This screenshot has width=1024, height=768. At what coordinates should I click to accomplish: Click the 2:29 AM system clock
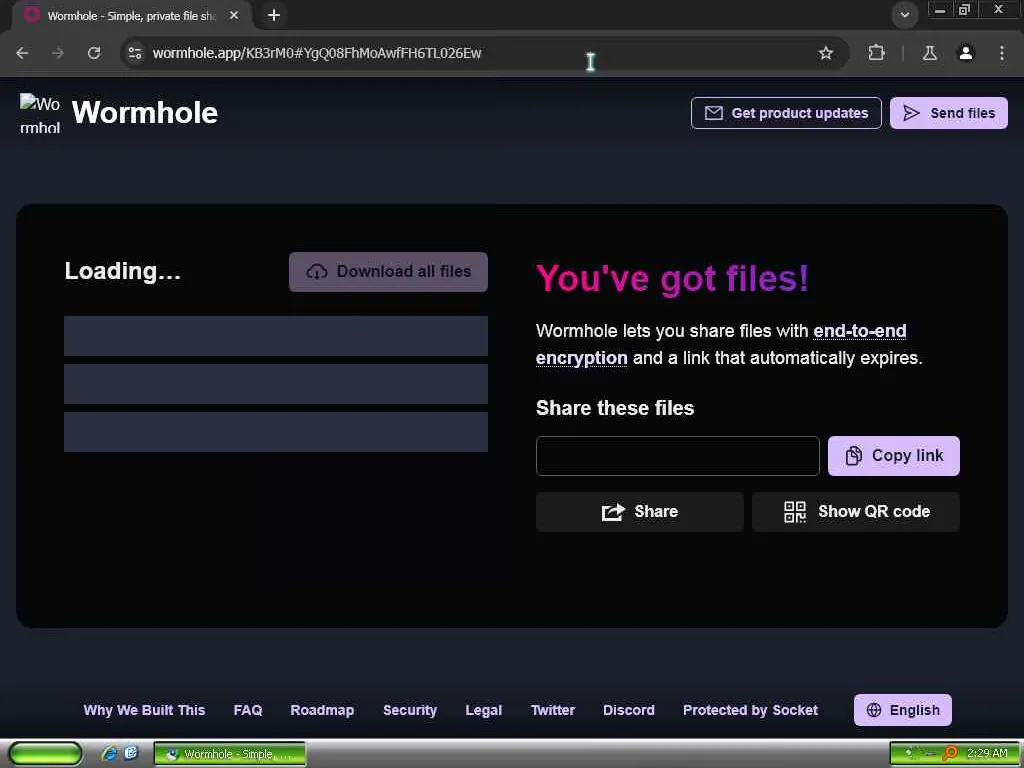(x=987, y=754)
